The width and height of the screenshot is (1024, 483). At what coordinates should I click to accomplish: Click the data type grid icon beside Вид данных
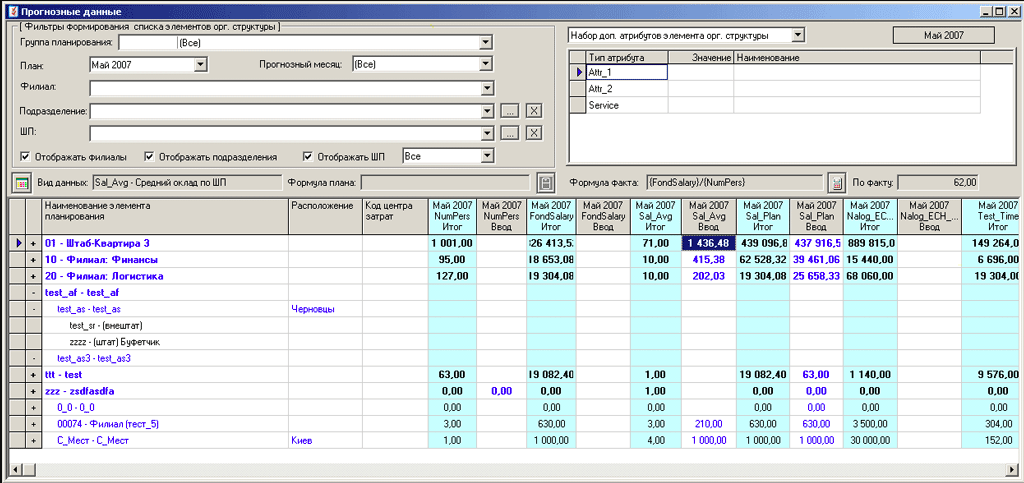tap(21, 183)
